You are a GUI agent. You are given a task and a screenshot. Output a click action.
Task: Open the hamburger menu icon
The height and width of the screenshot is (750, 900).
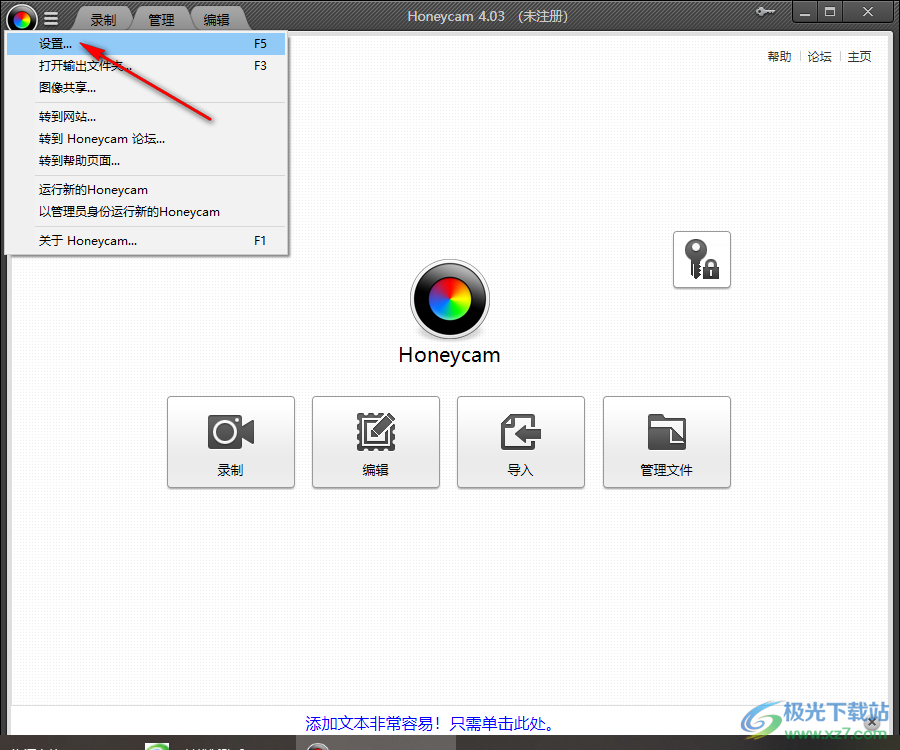point(51,19)
